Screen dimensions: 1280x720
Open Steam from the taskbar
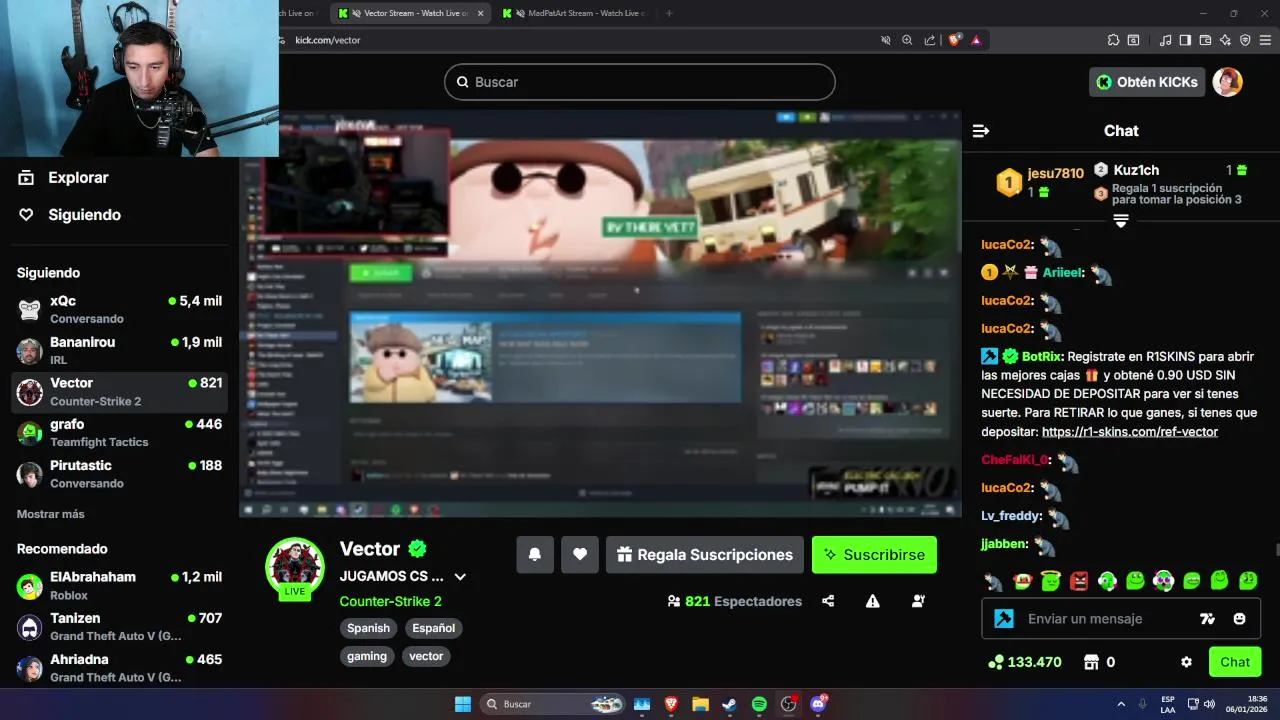[729, 704]
